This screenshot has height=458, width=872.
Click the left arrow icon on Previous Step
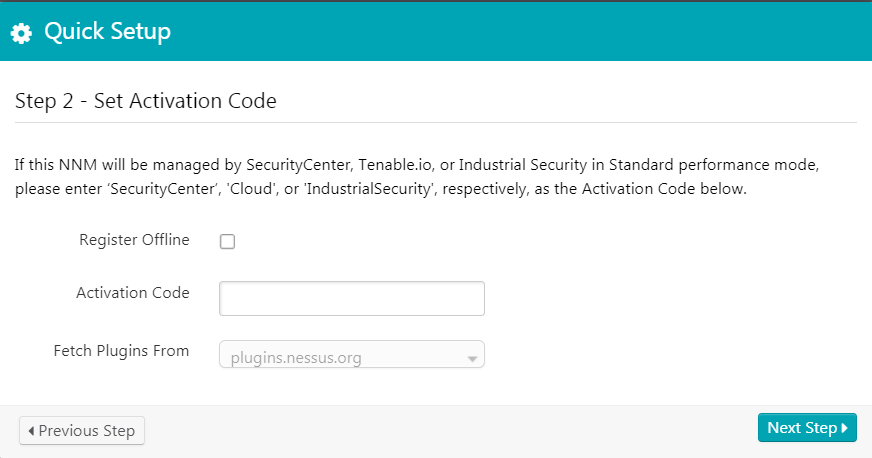[x=31, y=431]
